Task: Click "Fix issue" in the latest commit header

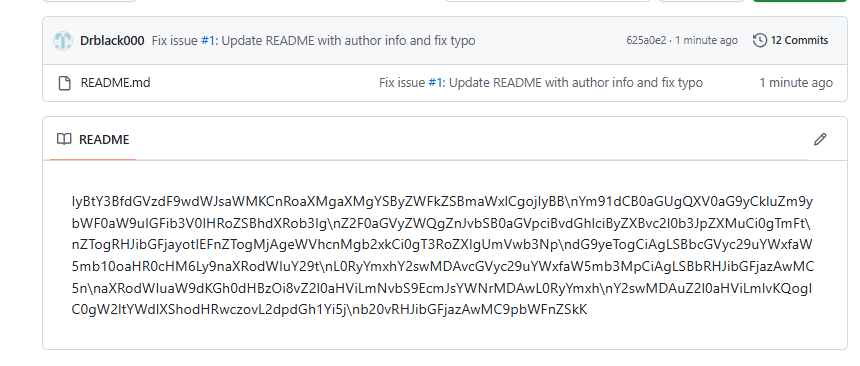Action: (175, 41)
